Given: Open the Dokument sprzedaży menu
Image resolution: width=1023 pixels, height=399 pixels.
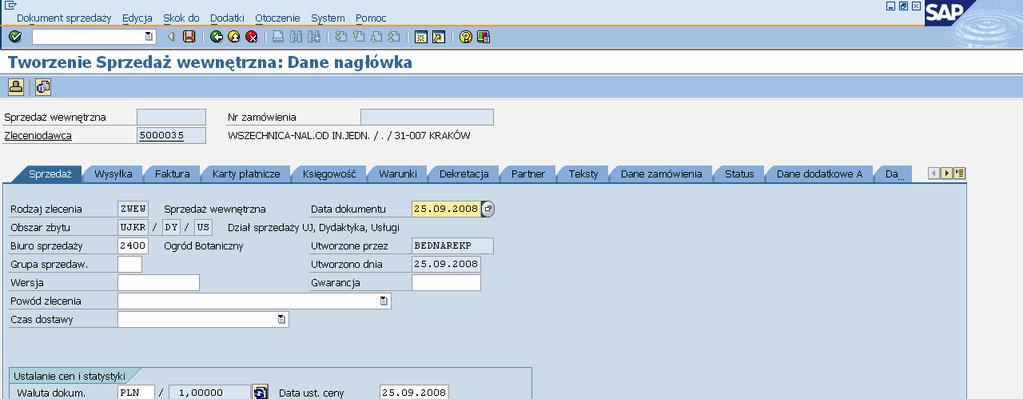Looking at the screenshot, I should [x=64, y=18].
